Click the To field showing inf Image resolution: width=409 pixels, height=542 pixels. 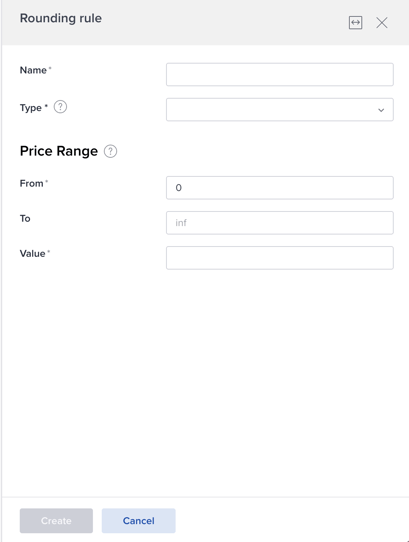pyautogui.click(x=280, y=223)
